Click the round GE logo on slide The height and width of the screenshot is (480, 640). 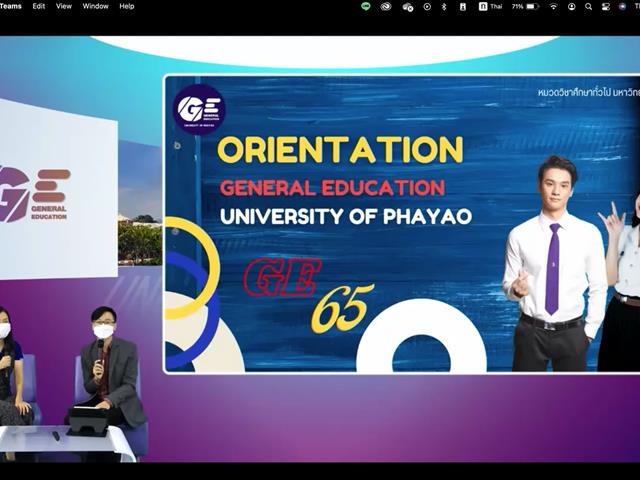(x=199, y=109)
